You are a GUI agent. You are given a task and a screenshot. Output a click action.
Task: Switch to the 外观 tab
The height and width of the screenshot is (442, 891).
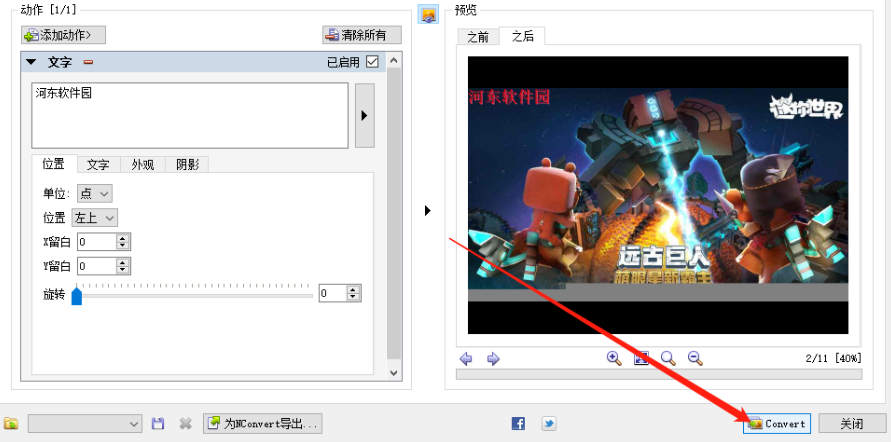143,165
